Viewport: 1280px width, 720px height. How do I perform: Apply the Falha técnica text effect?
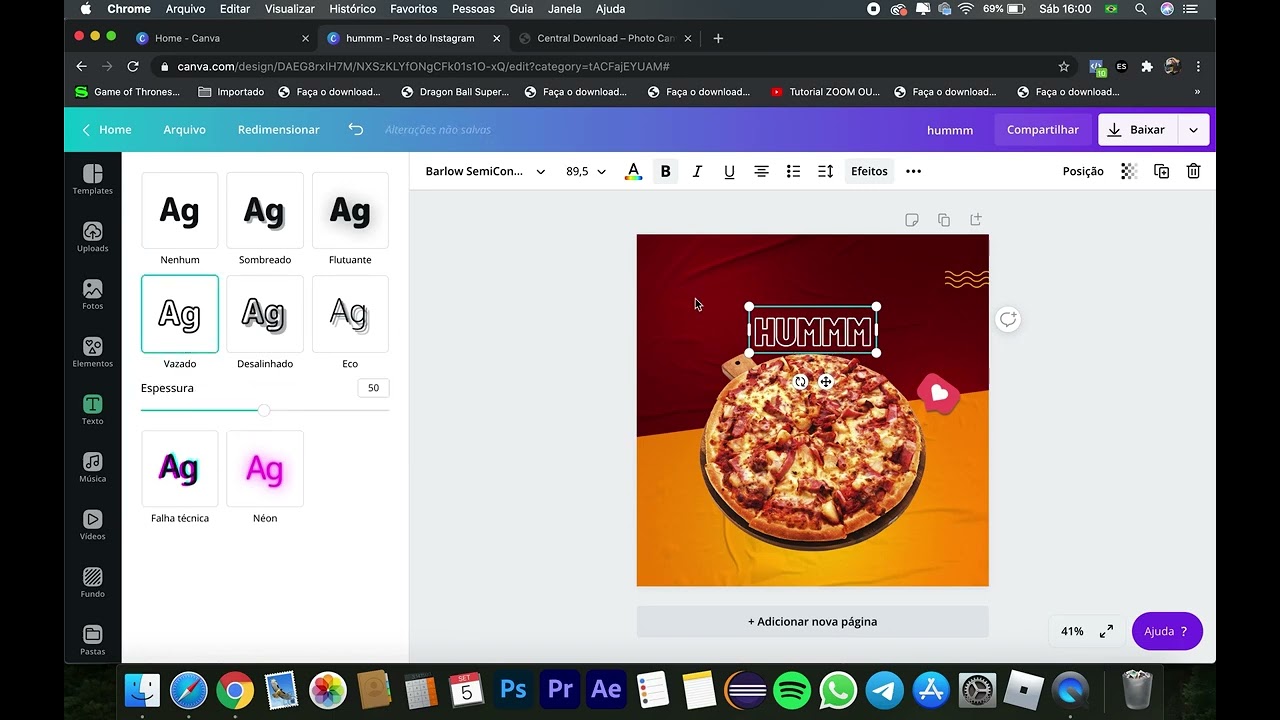180,468
